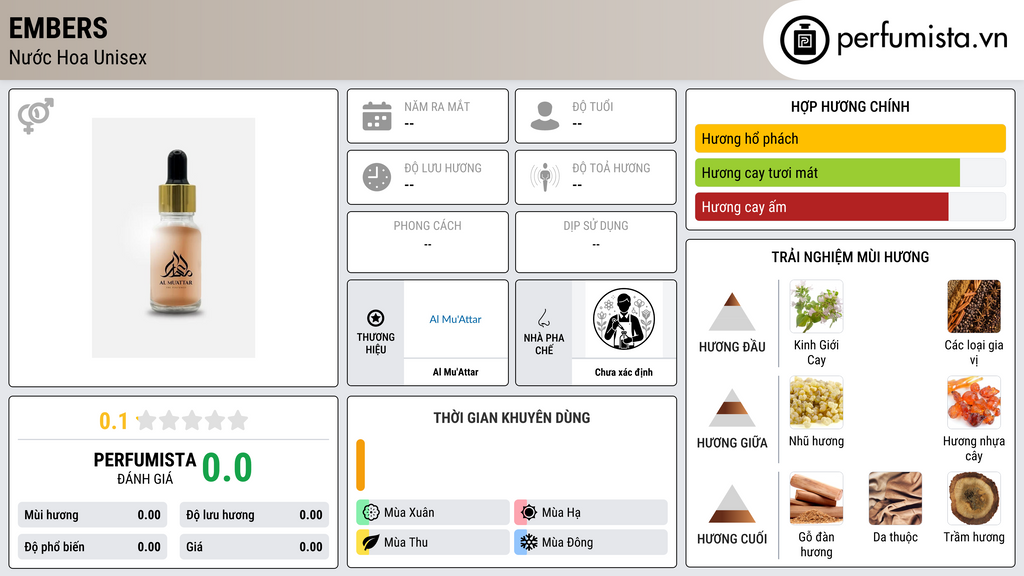Click the calendar icon beside Năm ra mắt

tap(377, 116)
